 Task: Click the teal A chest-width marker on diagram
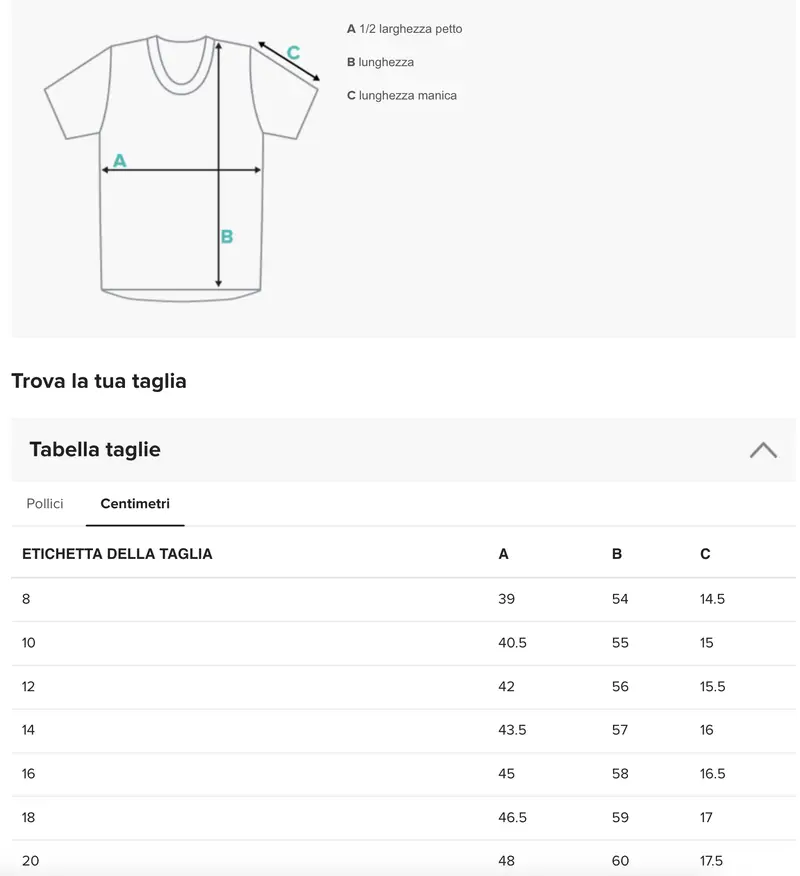click(120, 160)
